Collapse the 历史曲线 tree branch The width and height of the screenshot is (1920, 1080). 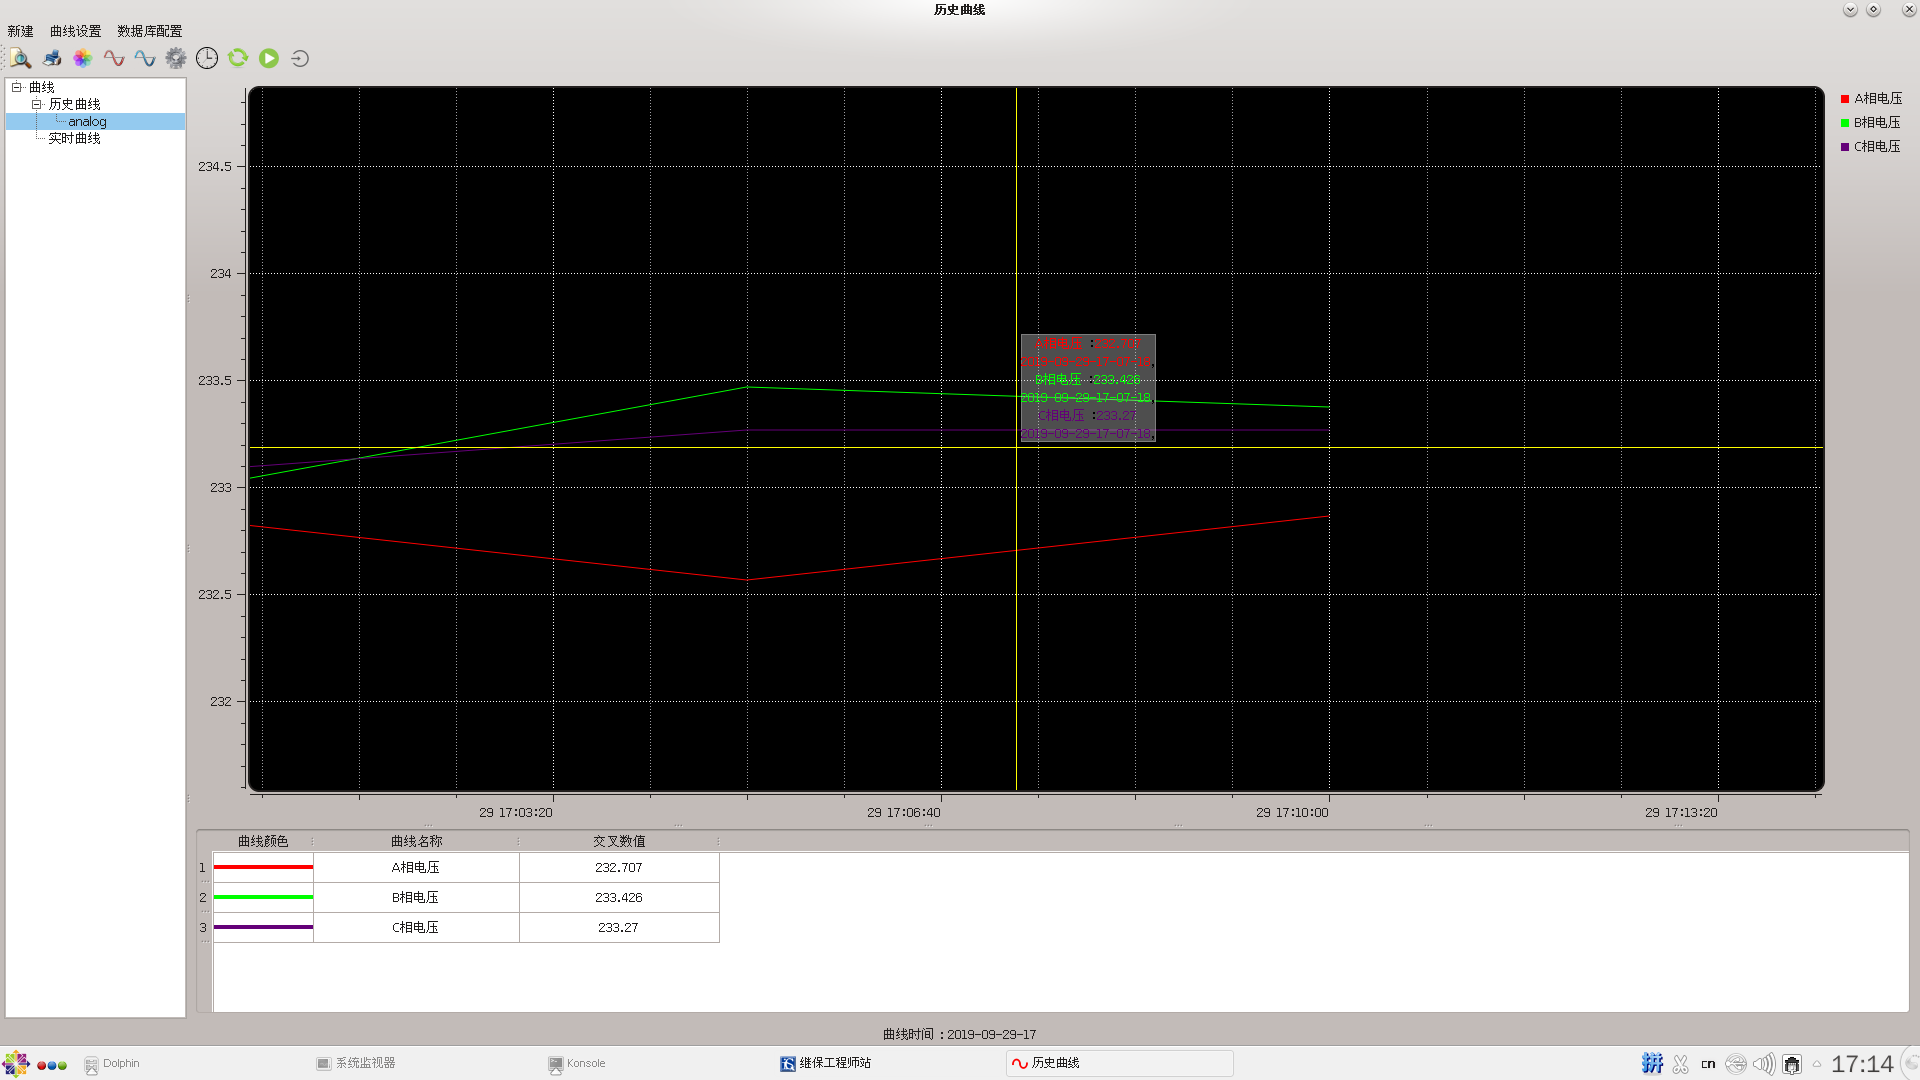(x=36, y=104)
